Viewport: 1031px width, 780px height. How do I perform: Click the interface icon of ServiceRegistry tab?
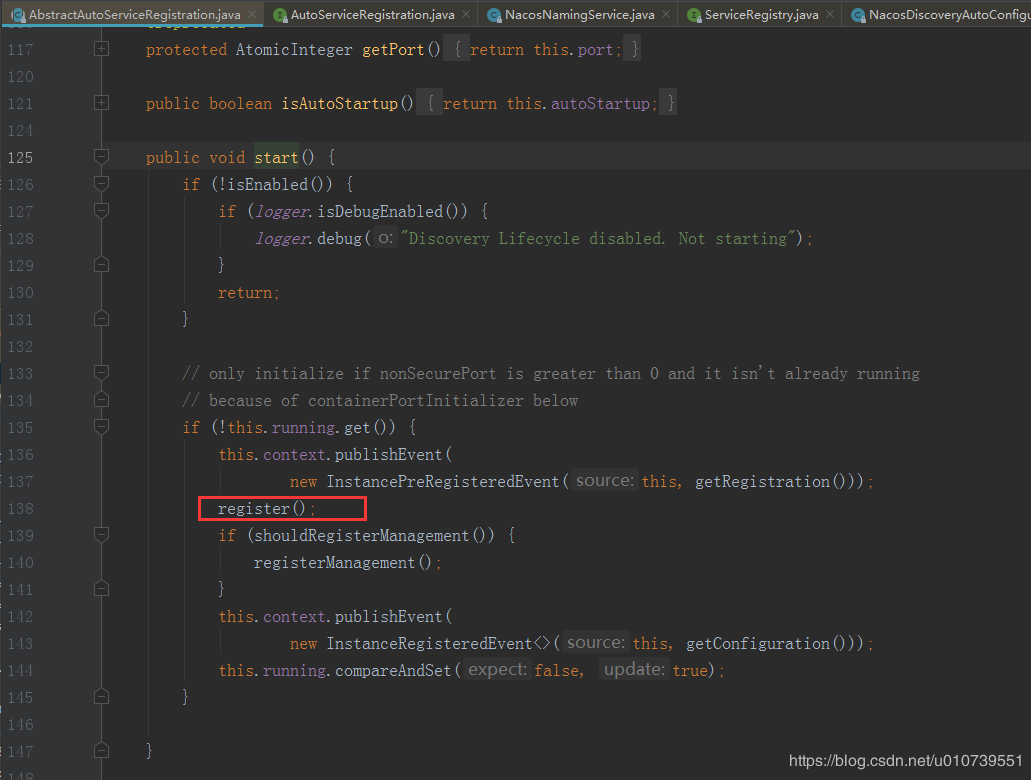pyautogui.click(x=694, y=14)
